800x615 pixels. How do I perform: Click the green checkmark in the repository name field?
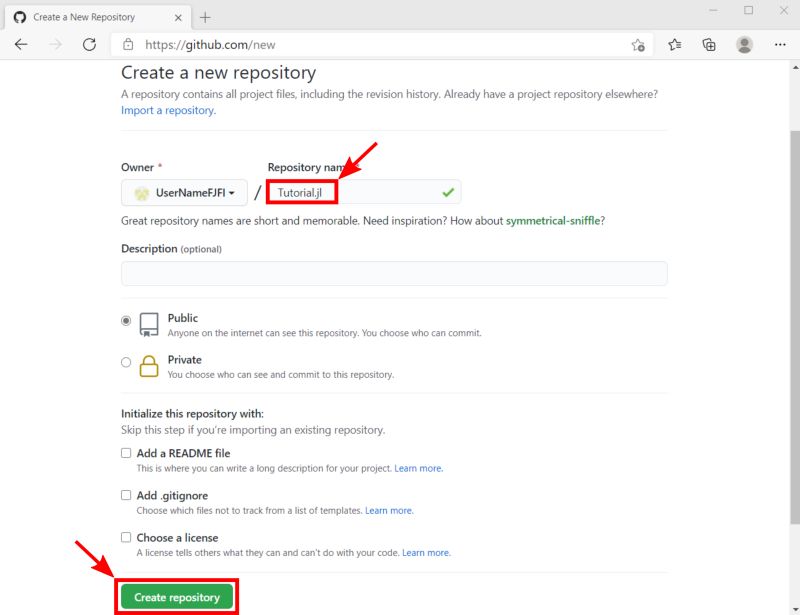pos(448,192)
